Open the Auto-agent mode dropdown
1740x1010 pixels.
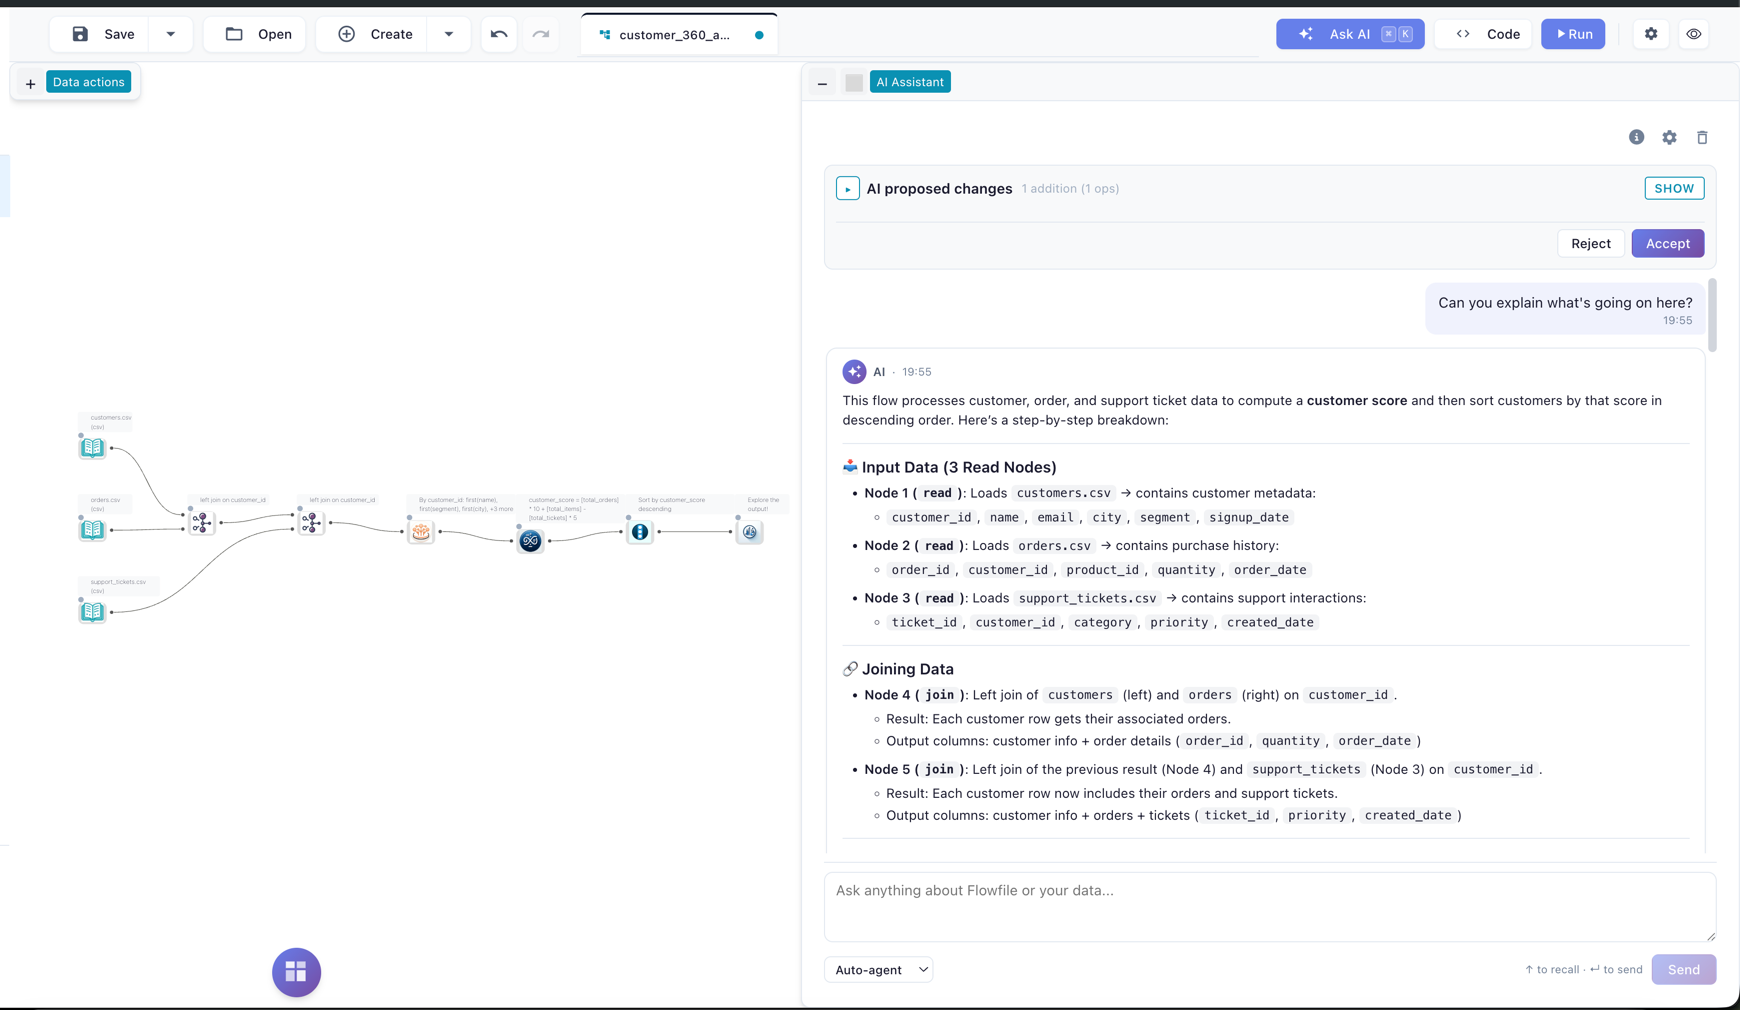(879, 969)
